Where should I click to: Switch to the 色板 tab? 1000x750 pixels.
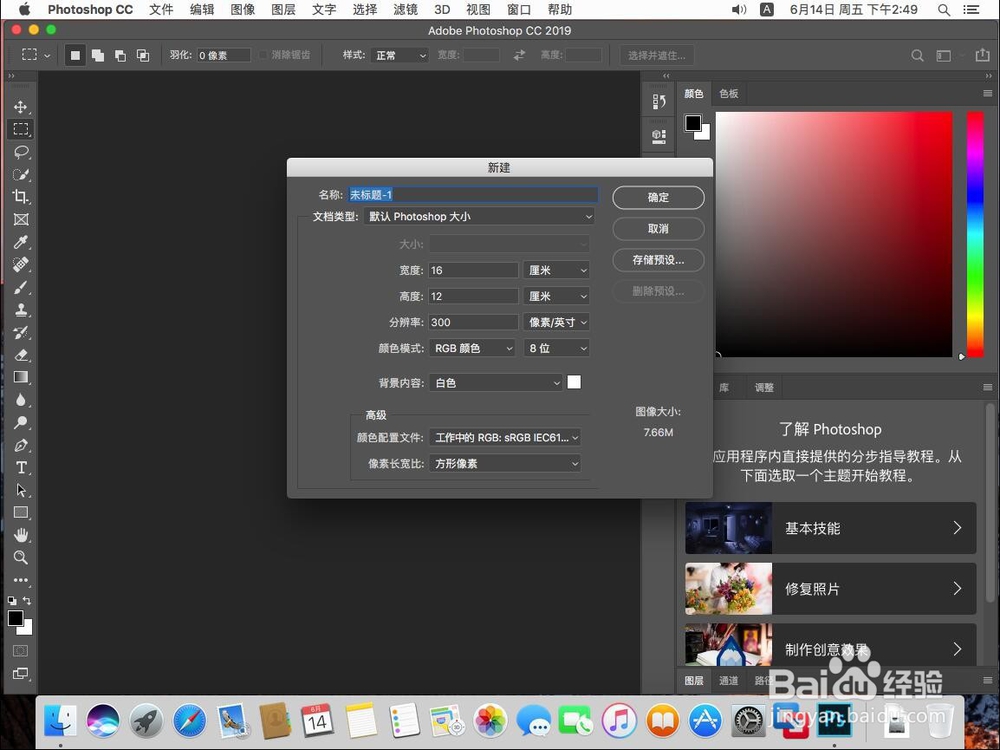(728, 93)
